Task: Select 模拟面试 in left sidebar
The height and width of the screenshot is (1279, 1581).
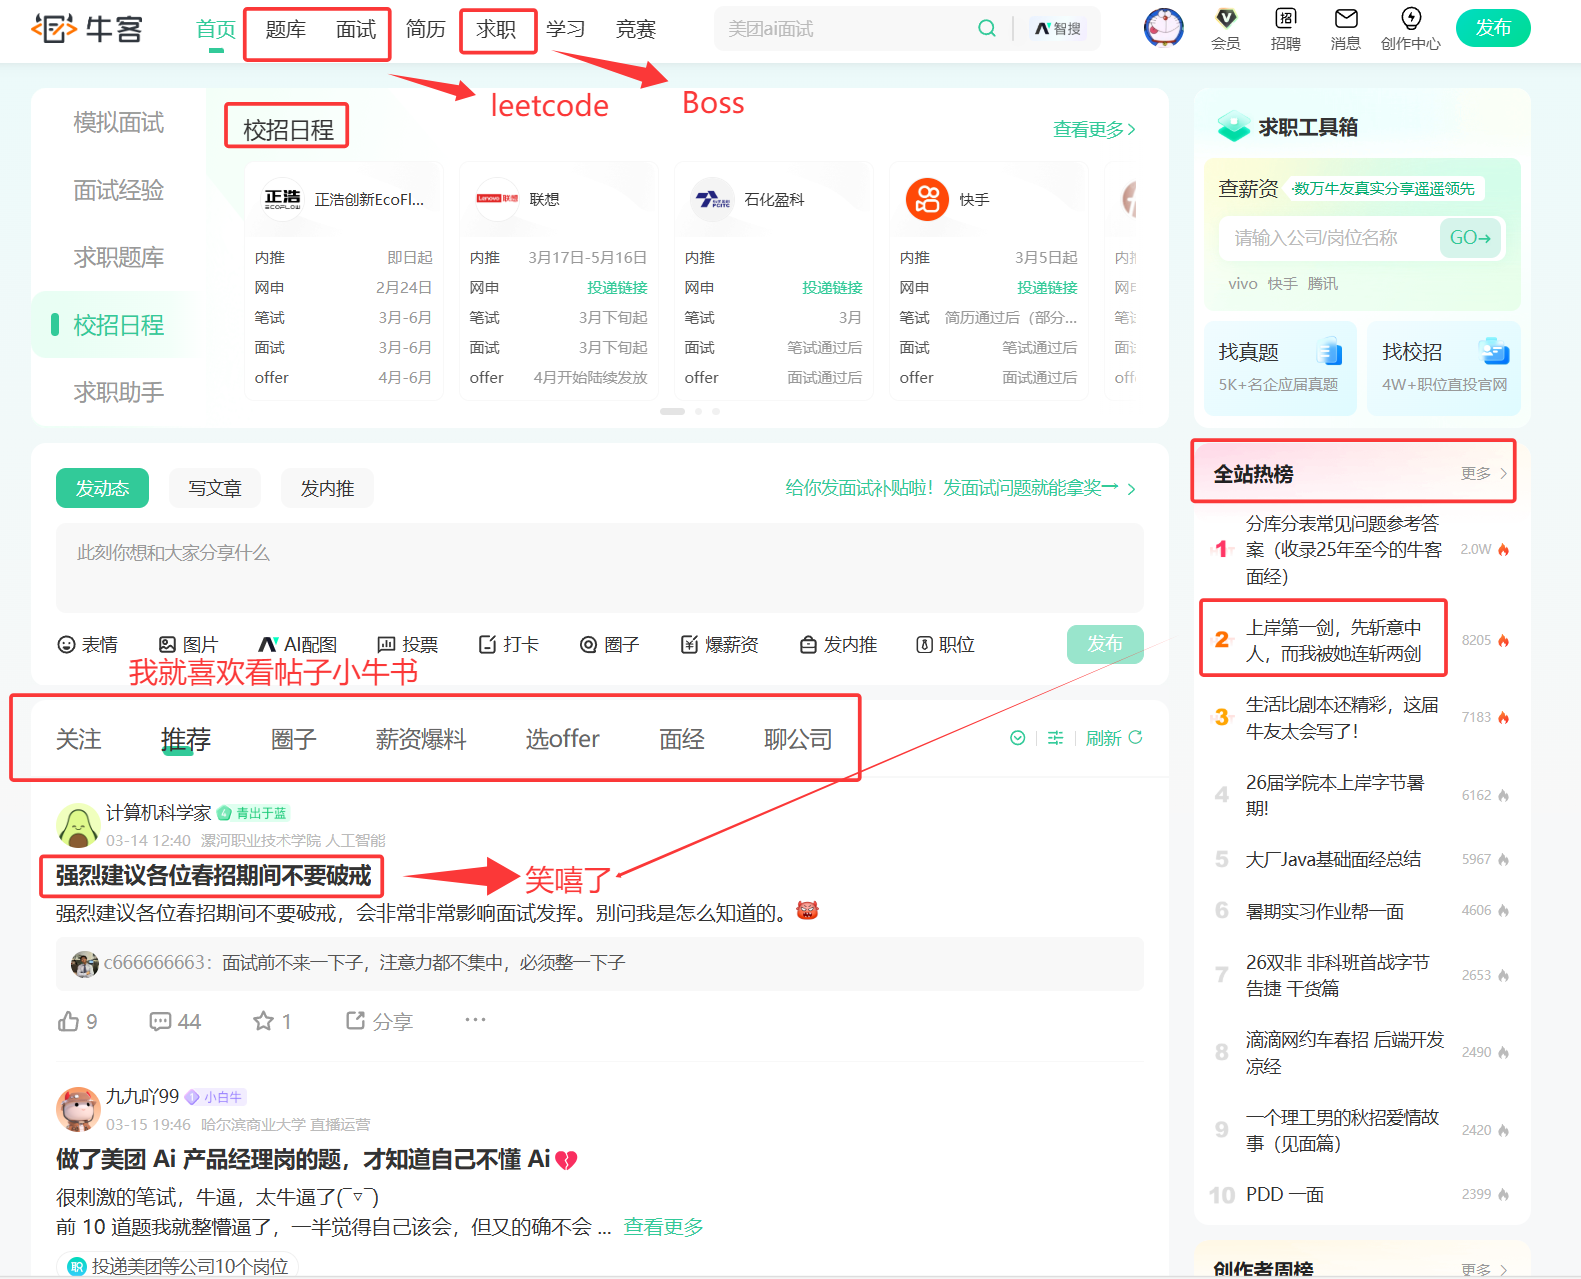Action: 118,122
